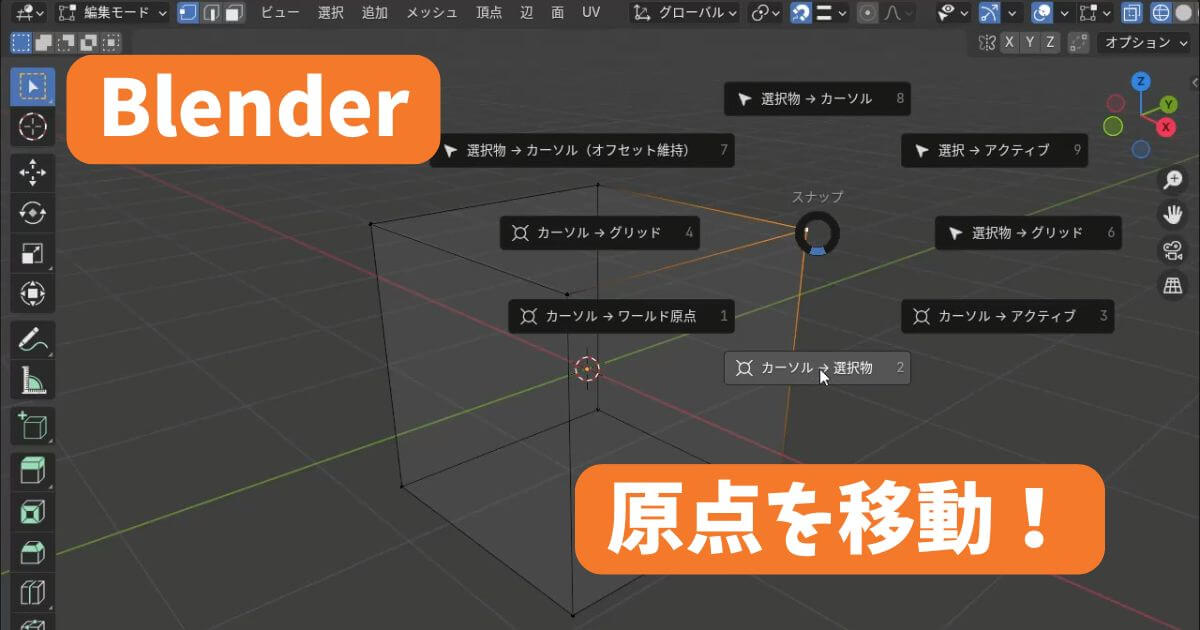Select the Transform tool
The image size is (1200, 630).
click(33, 294)
